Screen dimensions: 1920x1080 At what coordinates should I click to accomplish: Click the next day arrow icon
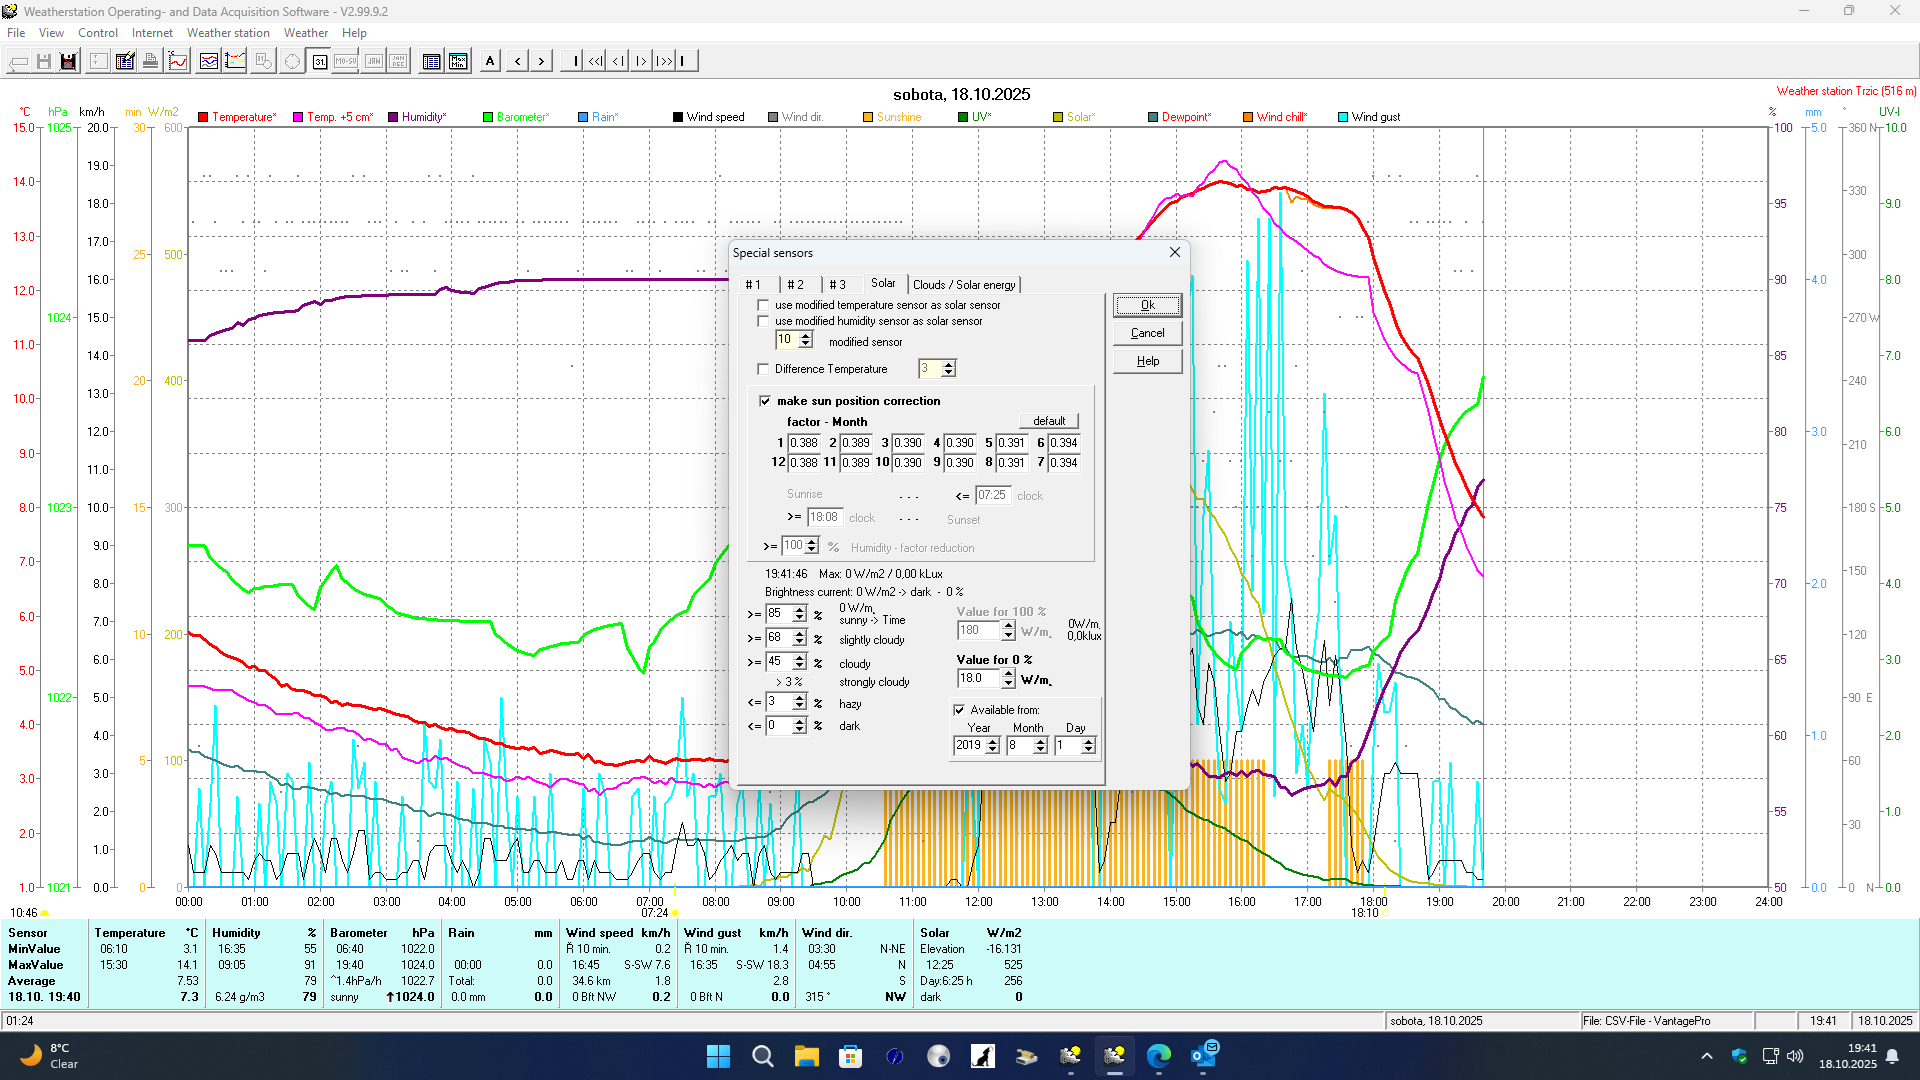click(541, 61)
